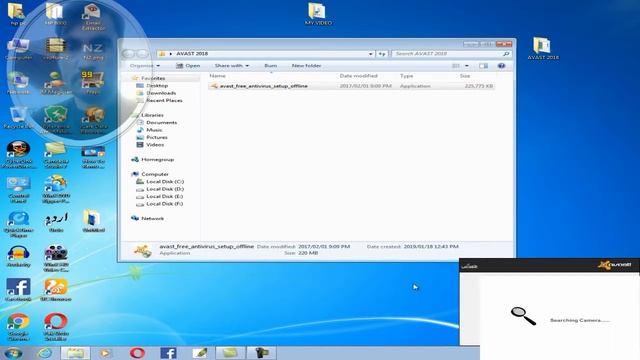Sort files by Size column

tap(465, 76)
